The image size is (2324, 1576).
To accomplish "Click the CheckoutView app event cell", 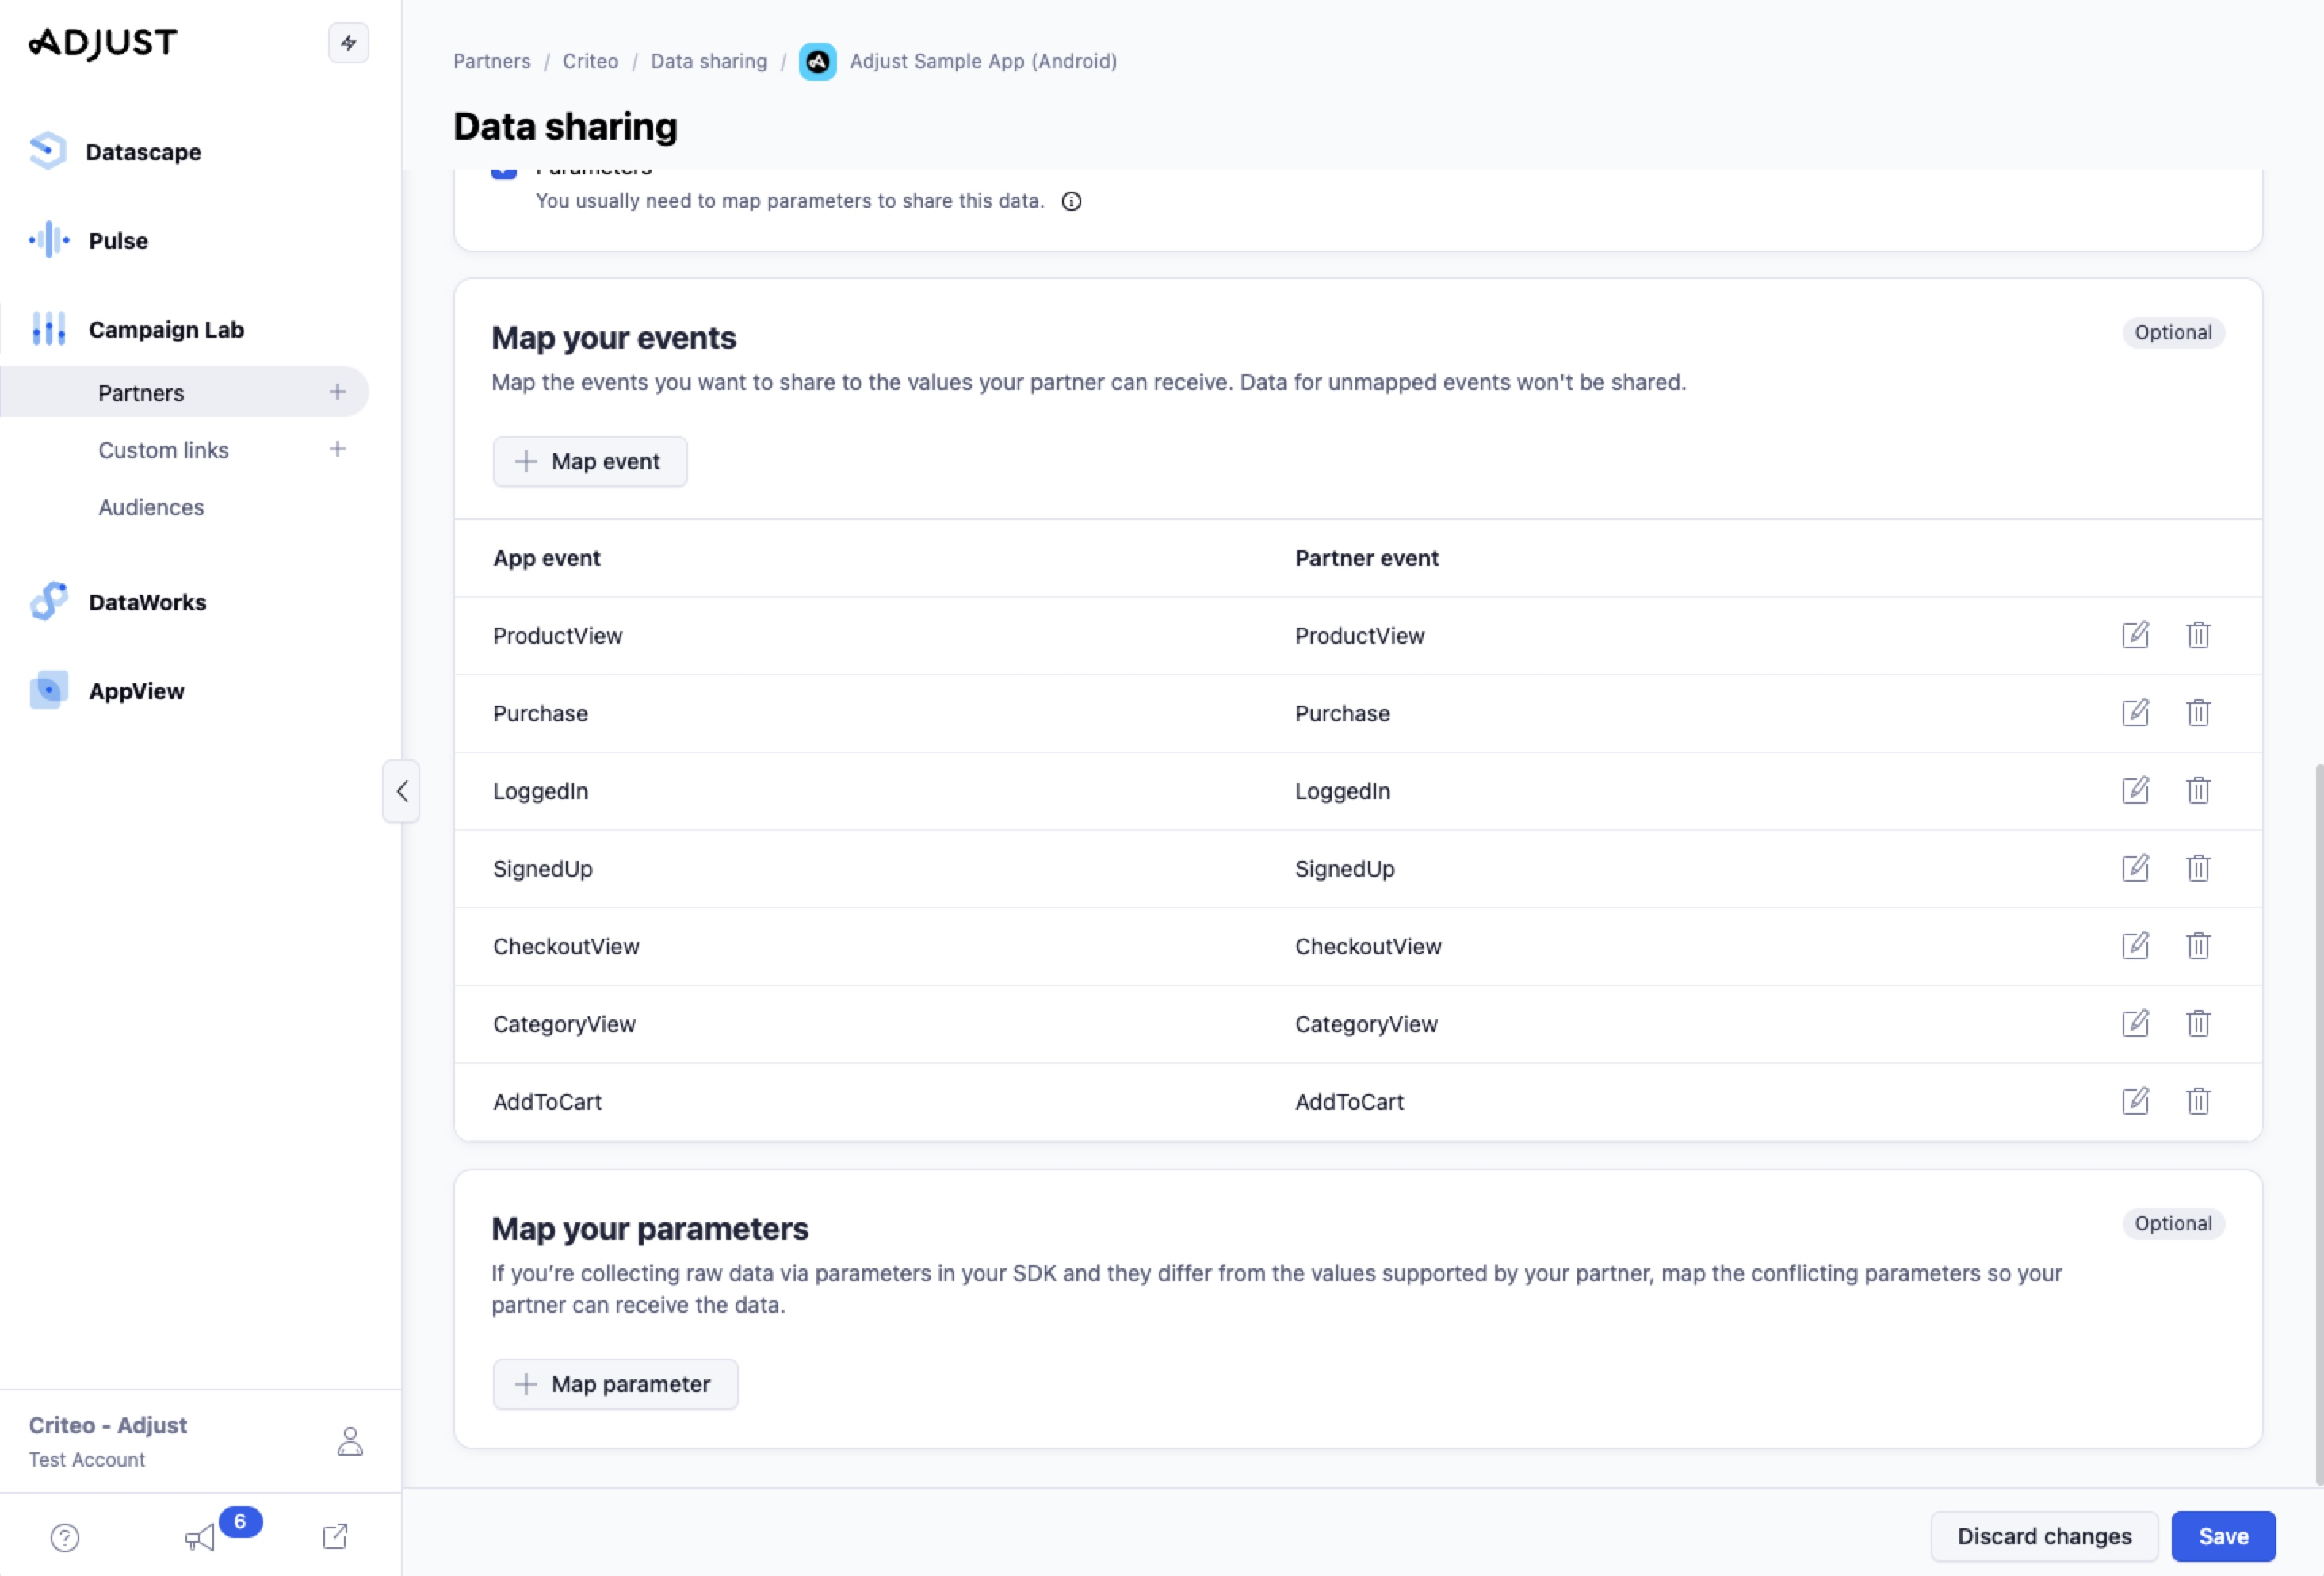I will [566, 946].
